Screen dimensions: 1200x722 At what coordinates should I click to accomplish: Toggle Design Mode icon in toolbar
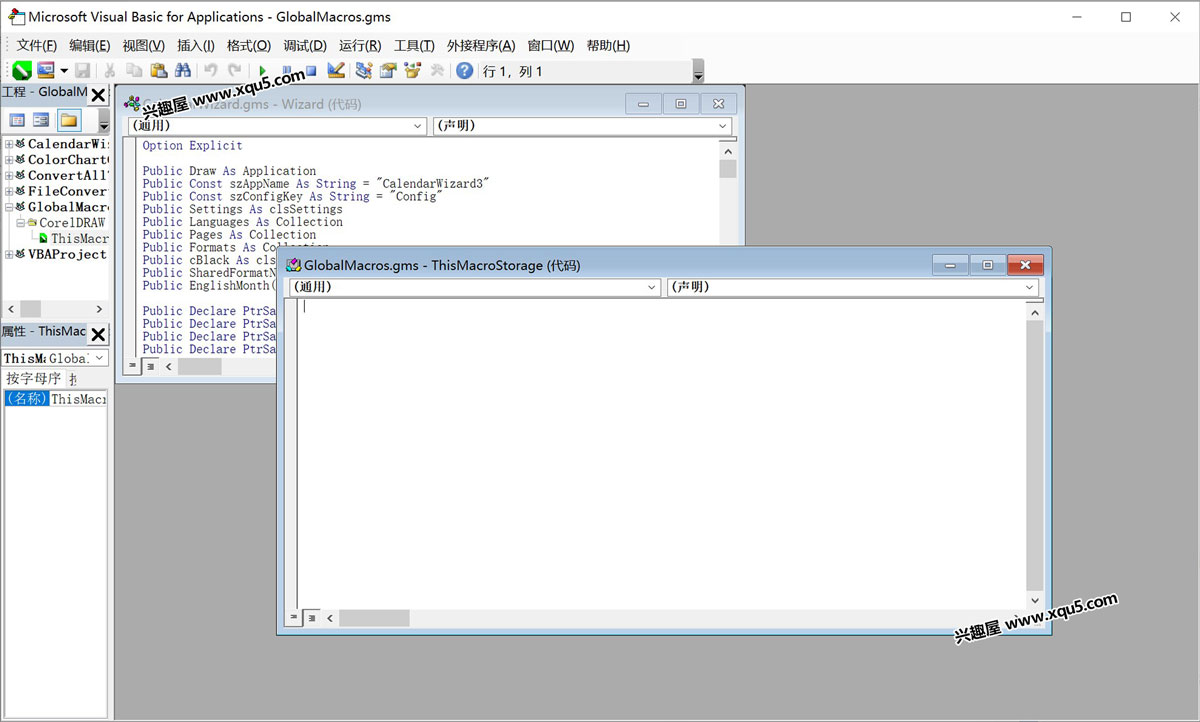[336, 71]
